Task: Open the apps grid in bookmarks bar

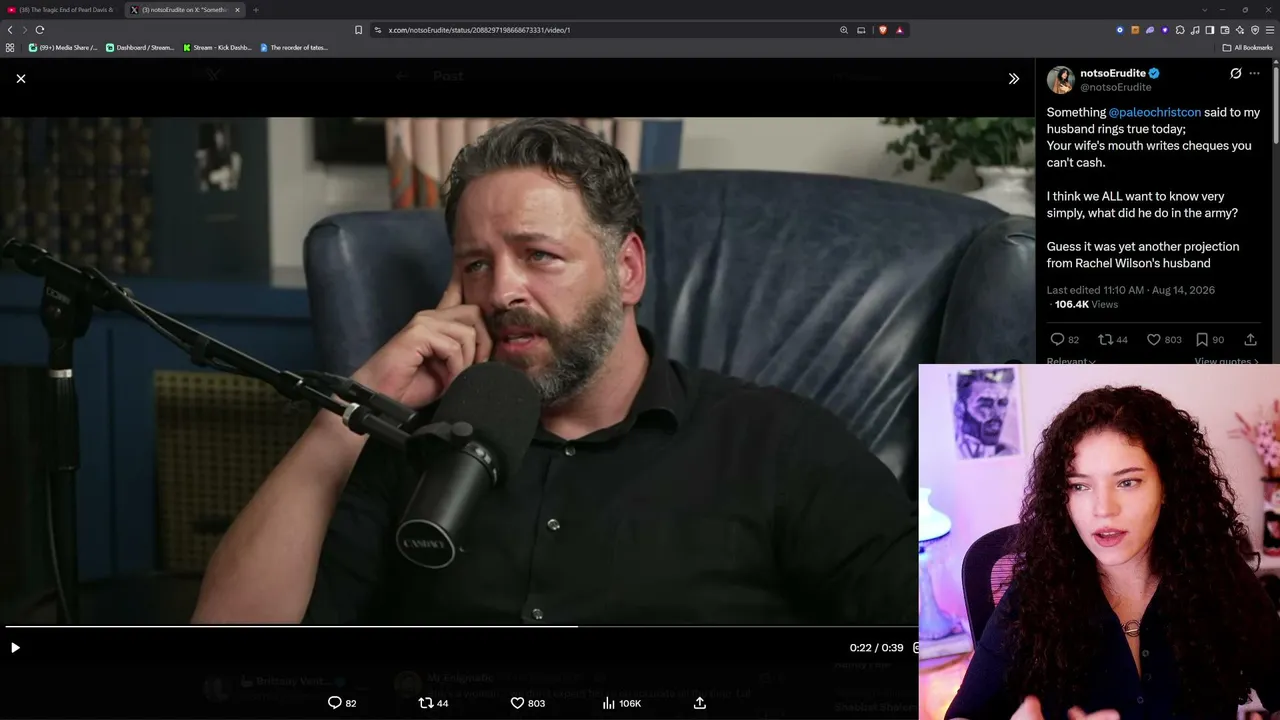Action: click(x=10, y=47)
